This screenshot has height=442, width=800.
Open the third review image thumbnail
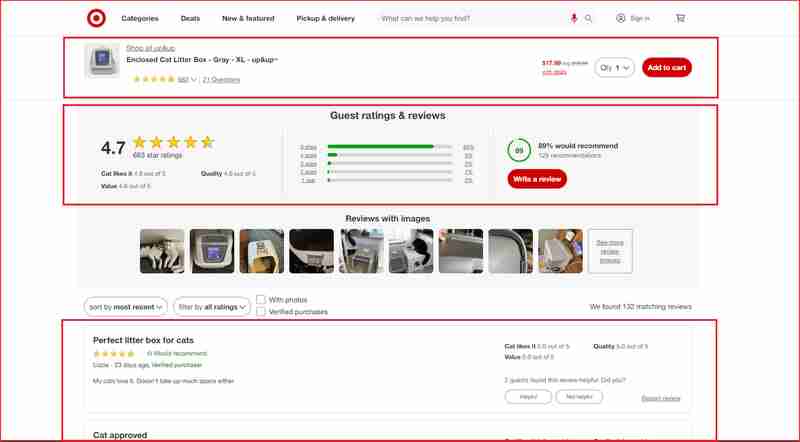pos(262,251)
